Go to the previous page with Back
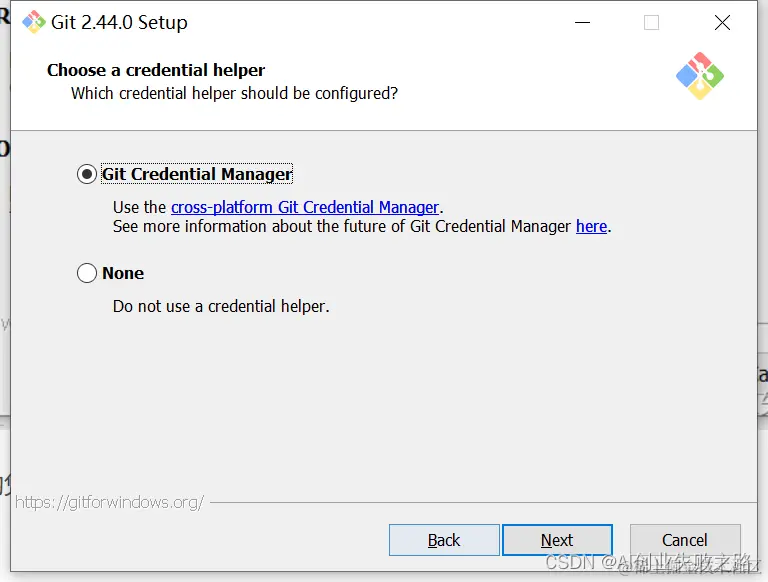The width and height of the screenshot is (768, 582). (x=444, y=540)
